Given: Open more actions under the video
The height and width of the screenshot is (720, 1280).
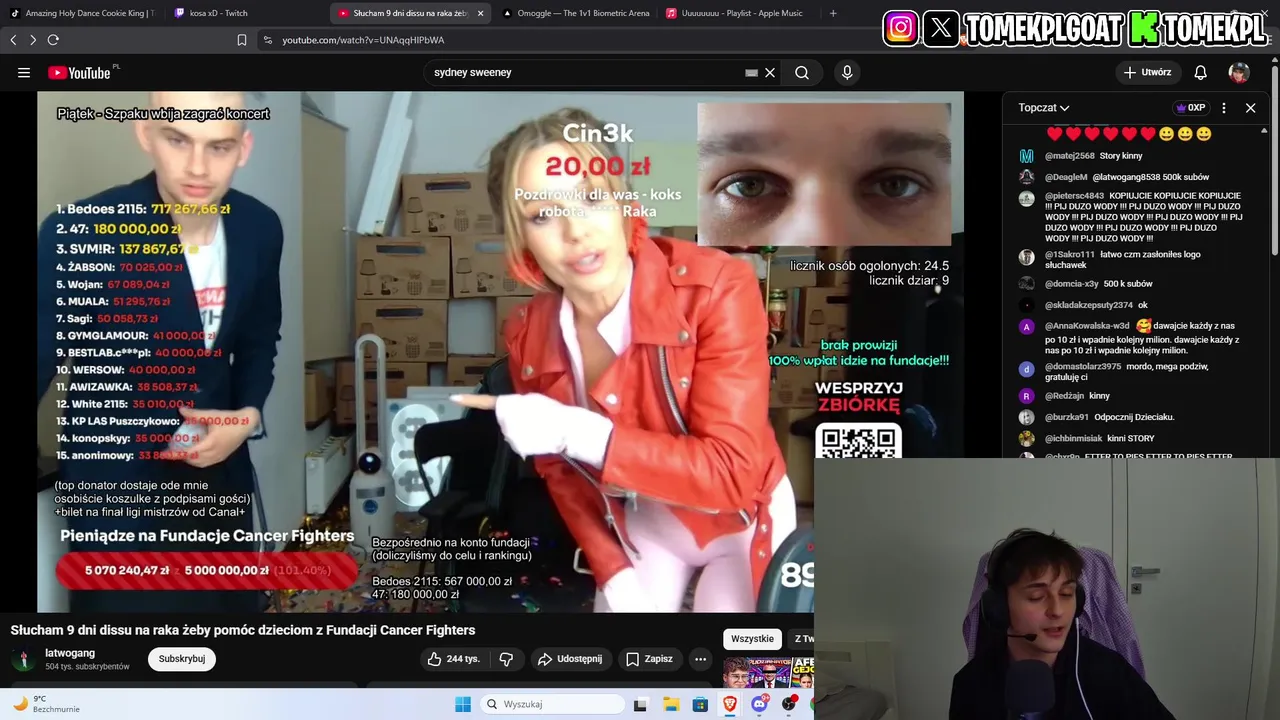Looking at the screenshot, I should (x=700, y=659).
